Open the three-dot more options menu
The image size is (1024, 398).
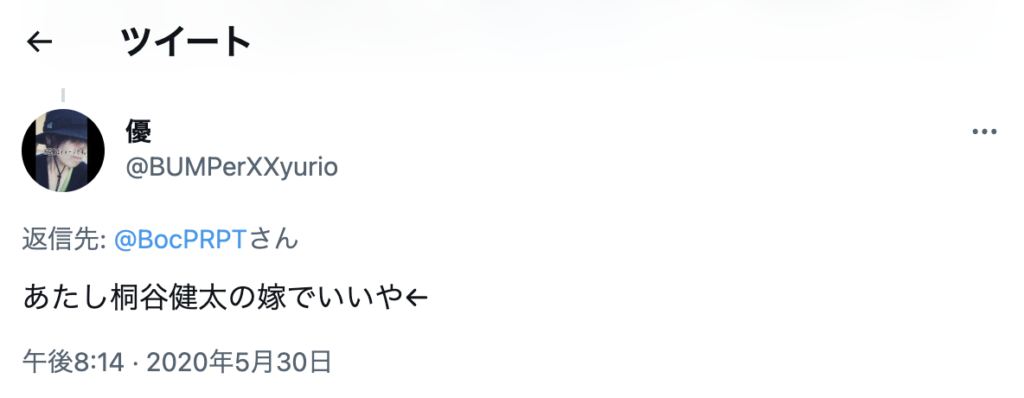coord(984,132)
